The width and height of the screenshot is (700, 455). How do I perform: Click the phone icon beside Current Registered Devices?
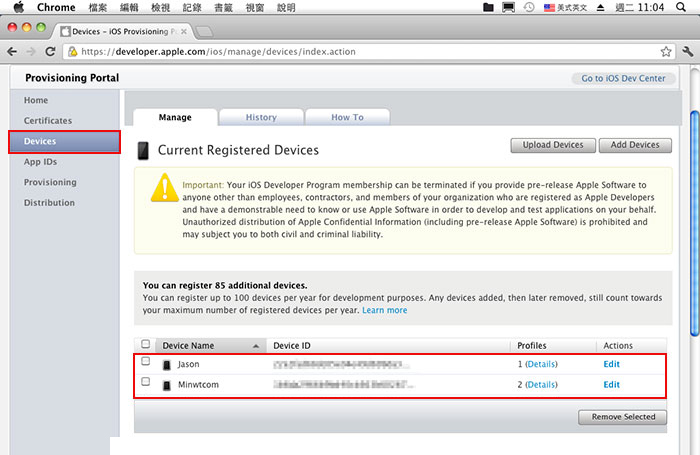tap(143, 150)
